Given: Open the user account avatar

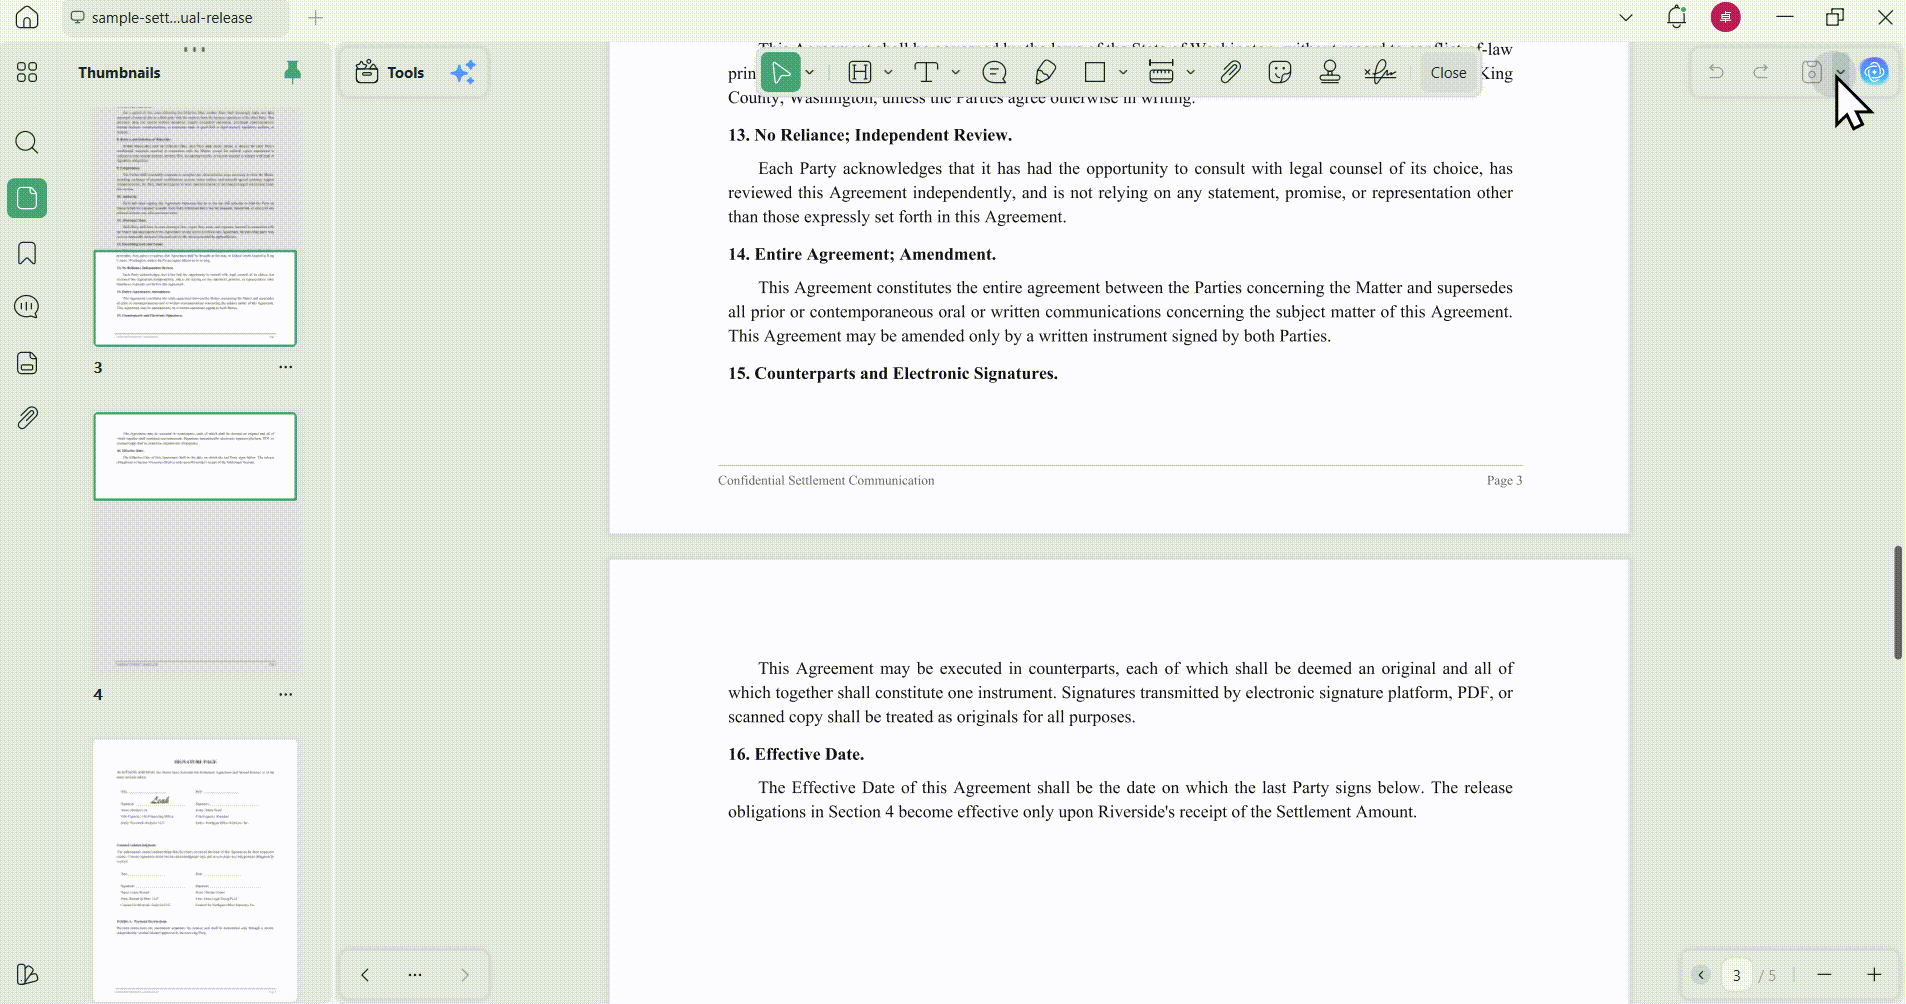Looking at the screenshot, I should pos(1726,17).
